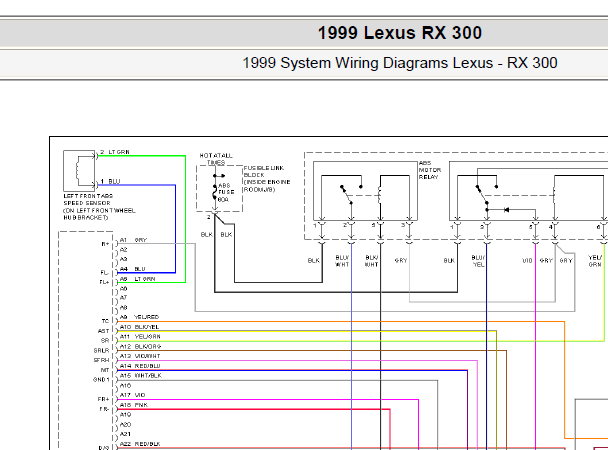Select connector pin "A17 VIO"
This screenshot has height=450, width=608.
tap(133, 395)
